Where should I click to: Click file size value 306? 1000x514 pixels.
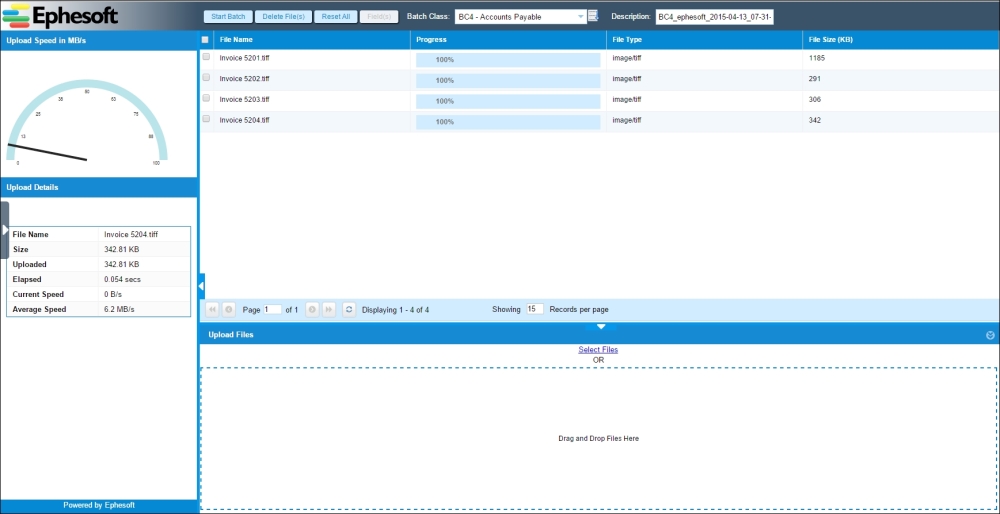pyautogui.click(x=814, y=99)
